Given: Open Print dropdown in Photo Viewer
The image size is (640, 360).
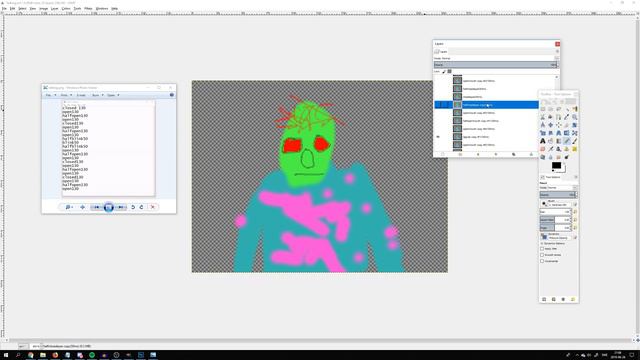Looking at the screenshot, I should point(67,95).
